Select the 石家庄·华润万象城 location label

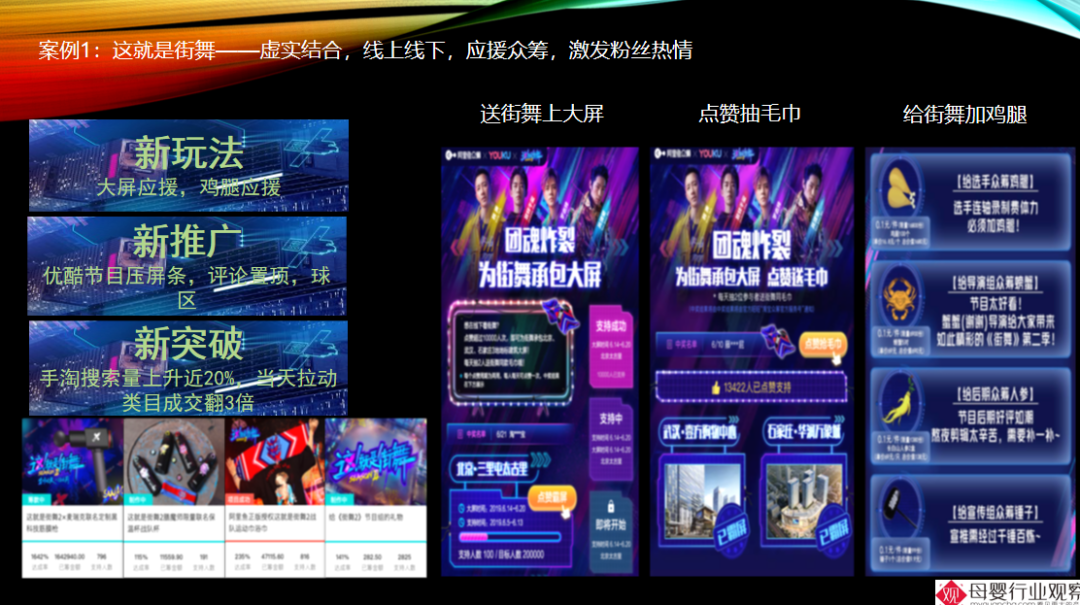coord(804,432)
